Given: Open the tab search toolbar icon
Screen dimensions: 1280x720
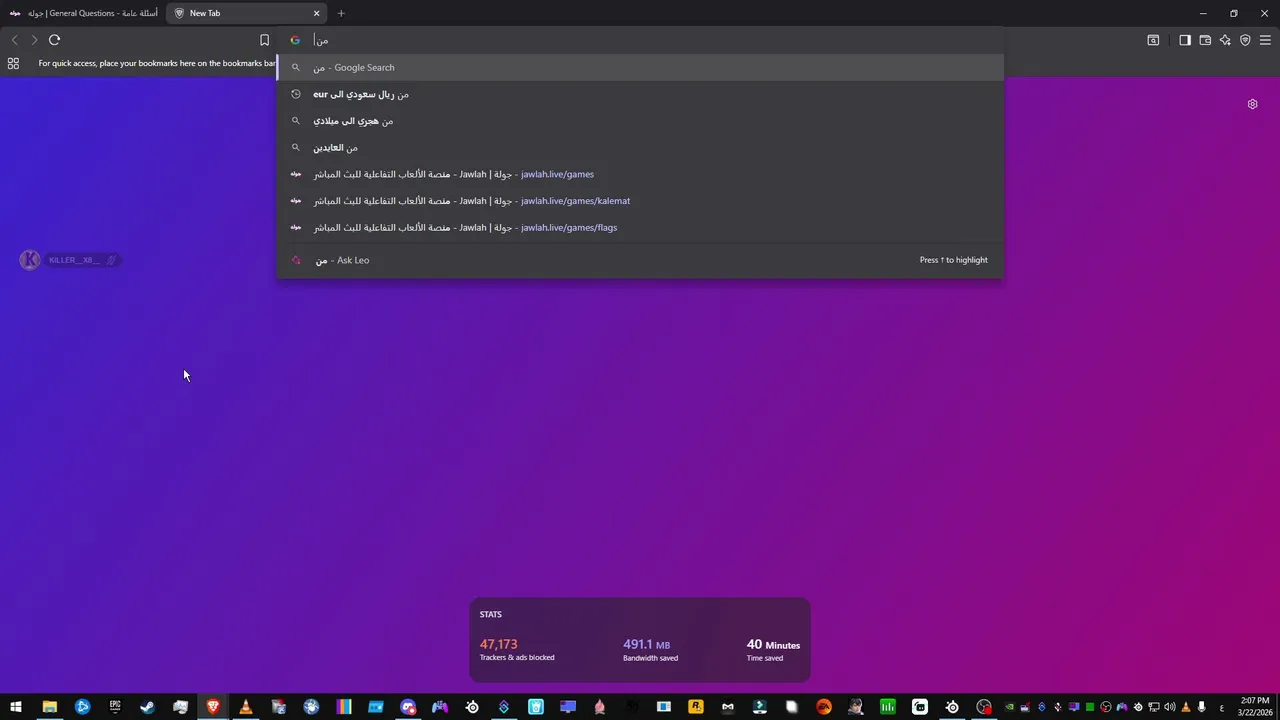Looking at the screenshot, I should point(1153,40).
